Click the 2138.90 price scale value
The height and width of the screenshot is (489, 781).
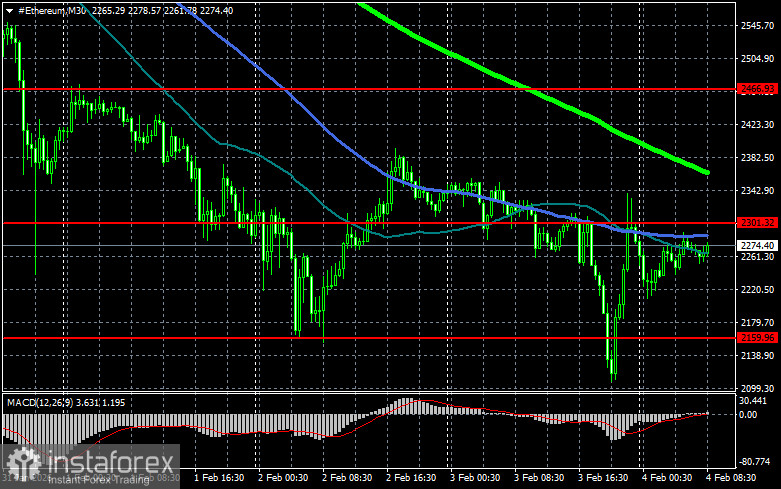click(758, 356)
